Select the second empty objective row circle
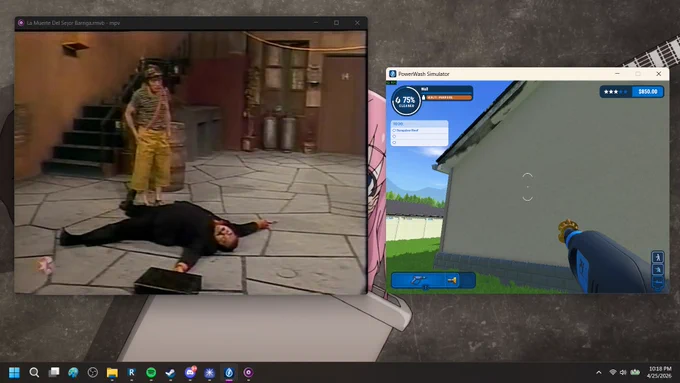 click(394, 136)
